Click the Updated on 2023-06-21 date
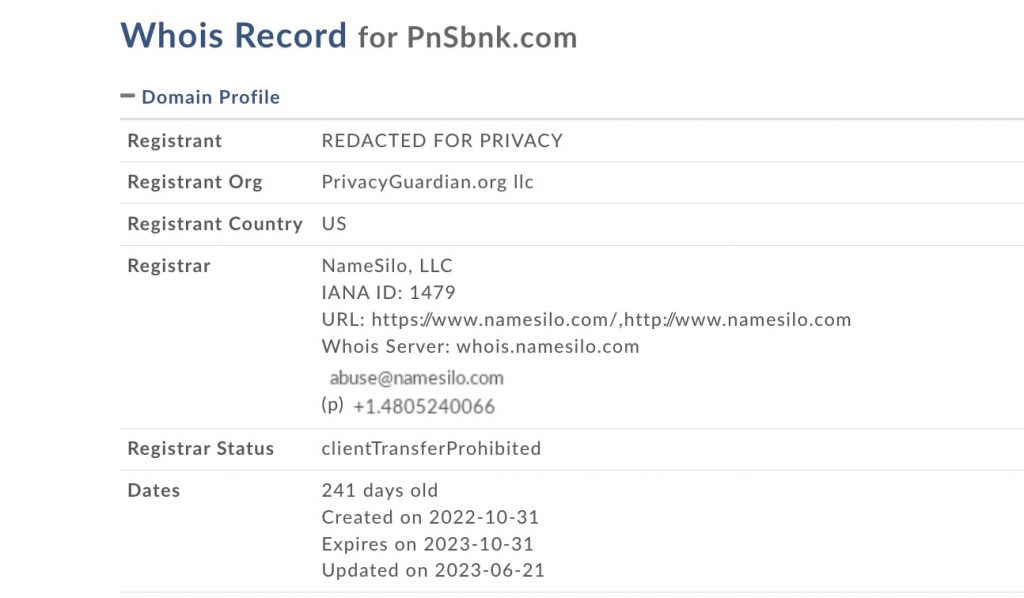This screenshot has height=598, width=1024. click(x=432, y=572)
